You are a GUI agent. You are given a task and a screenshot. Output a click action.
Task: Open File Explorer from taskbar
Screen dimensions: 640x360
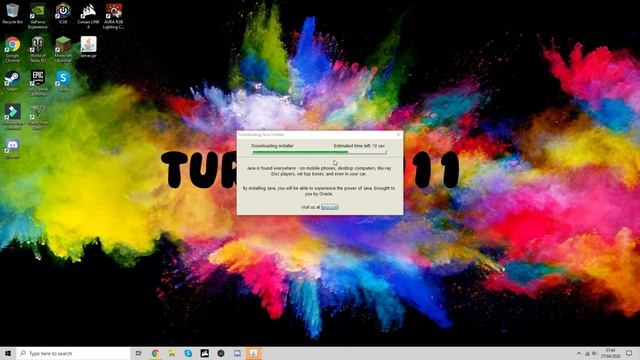pos(171,353)
